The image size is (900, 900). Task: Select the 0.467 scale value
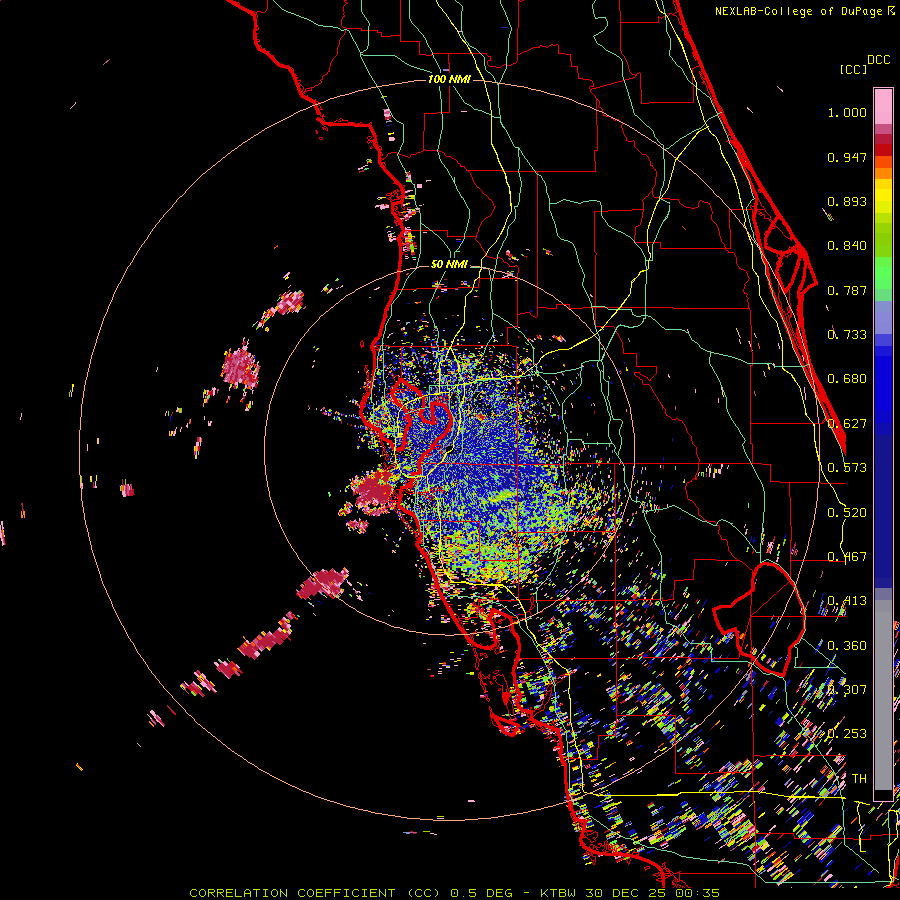coord(847,557)
